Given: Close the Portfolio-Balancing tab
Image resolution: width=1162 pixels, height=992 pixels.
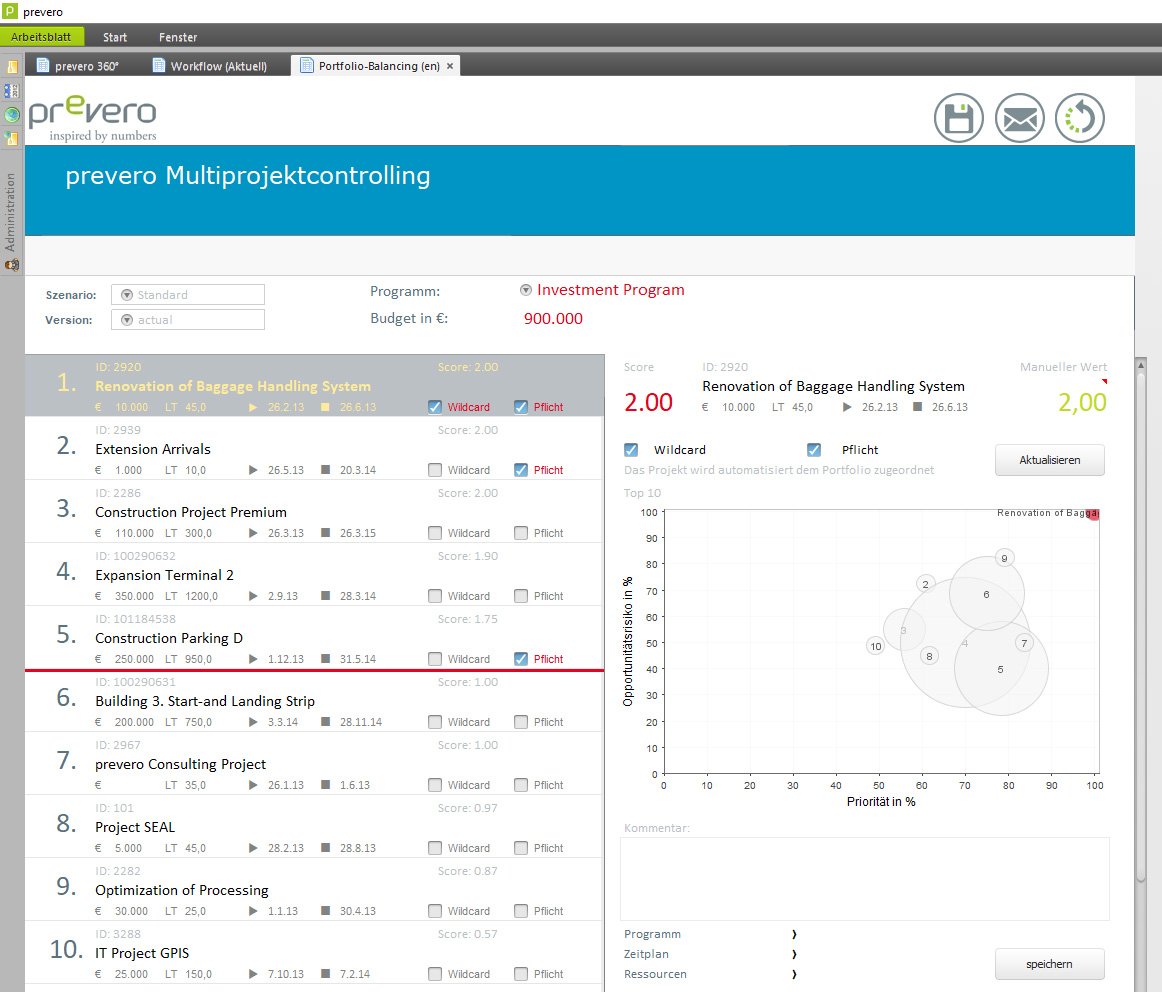Looking at the screenshot, I should click(450, 66).
